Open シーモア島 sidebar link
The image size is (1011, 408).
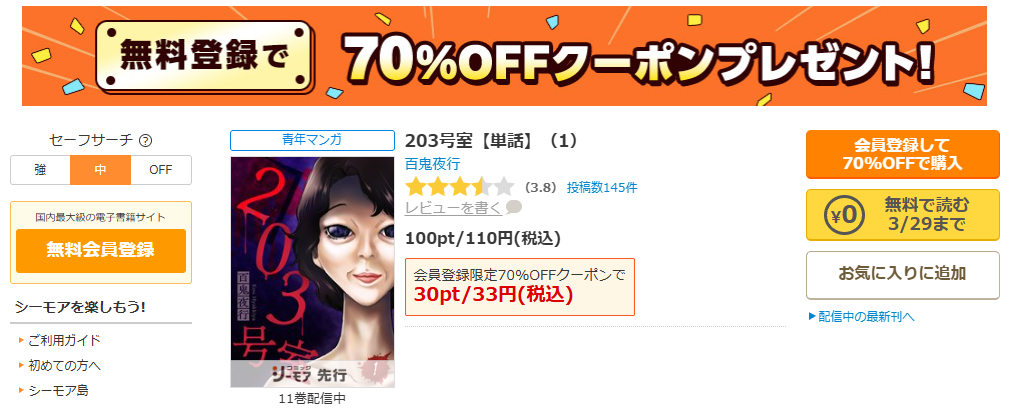tap(59, 391)
